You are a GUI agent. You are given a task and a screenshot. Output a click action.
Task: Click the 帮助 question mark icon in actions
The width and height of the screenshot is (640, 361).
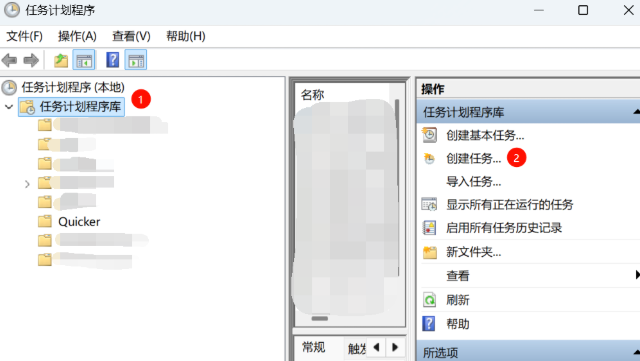pos(429,323)
